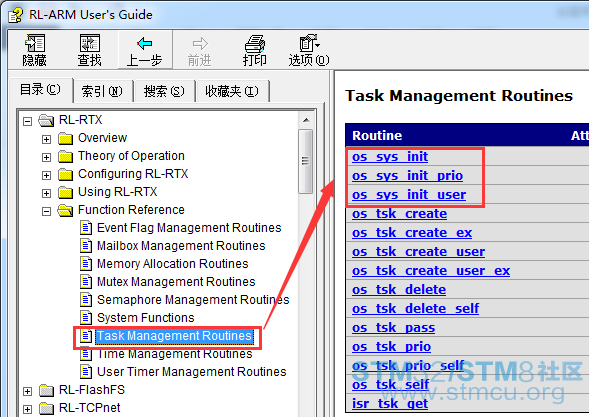
Task: Click the Semaphore Management Routines page icon
Action: pyautogui.click(x=86, y=300)
